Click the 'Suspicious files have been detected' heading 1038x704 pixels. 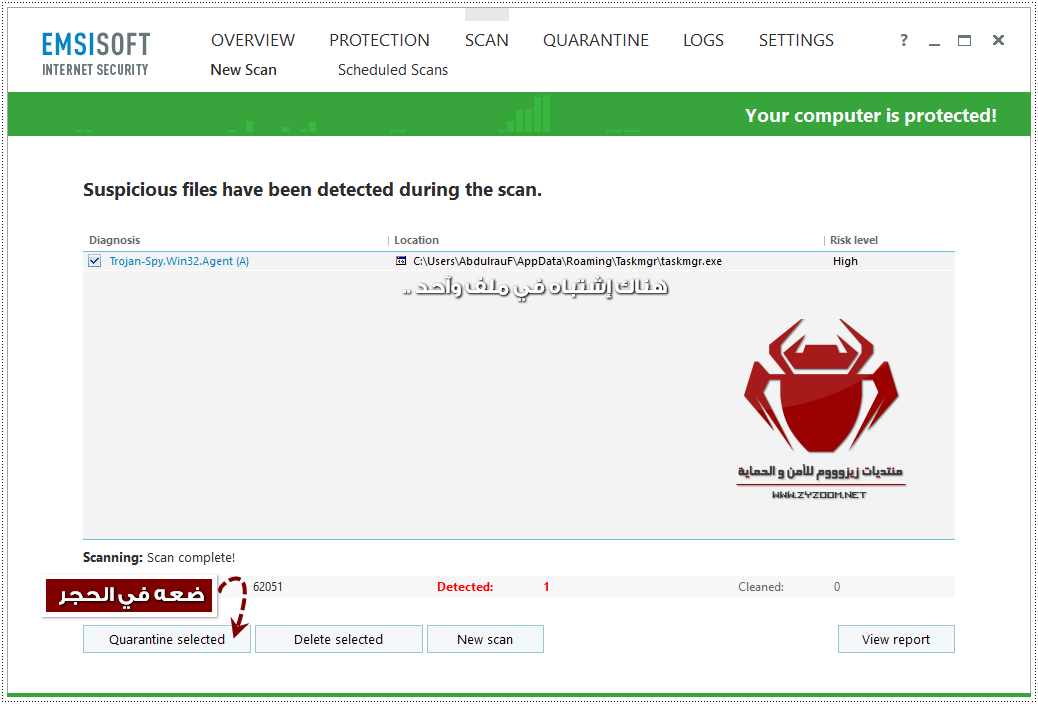(x=312, y=190)
